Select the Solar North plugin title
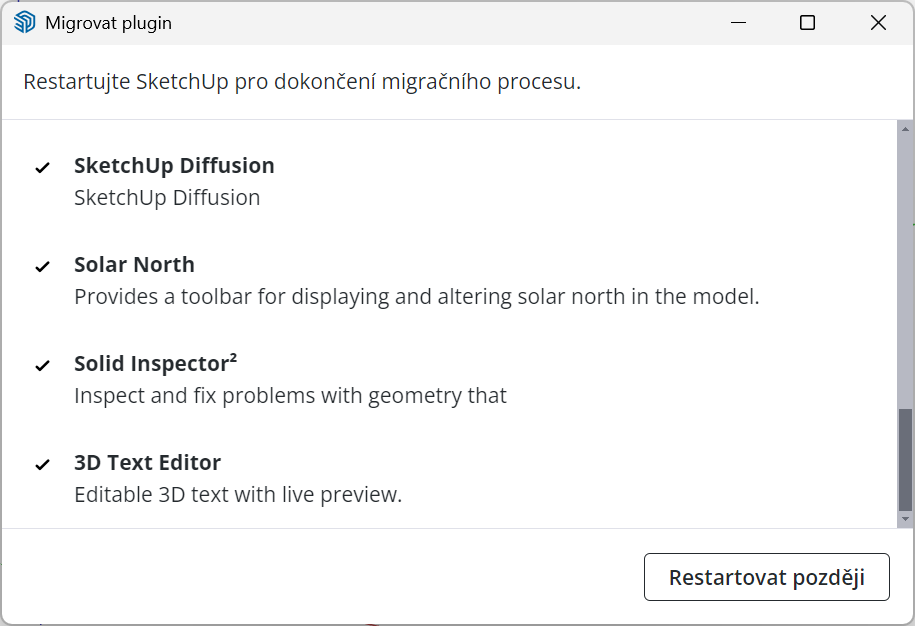 point(134,265)
